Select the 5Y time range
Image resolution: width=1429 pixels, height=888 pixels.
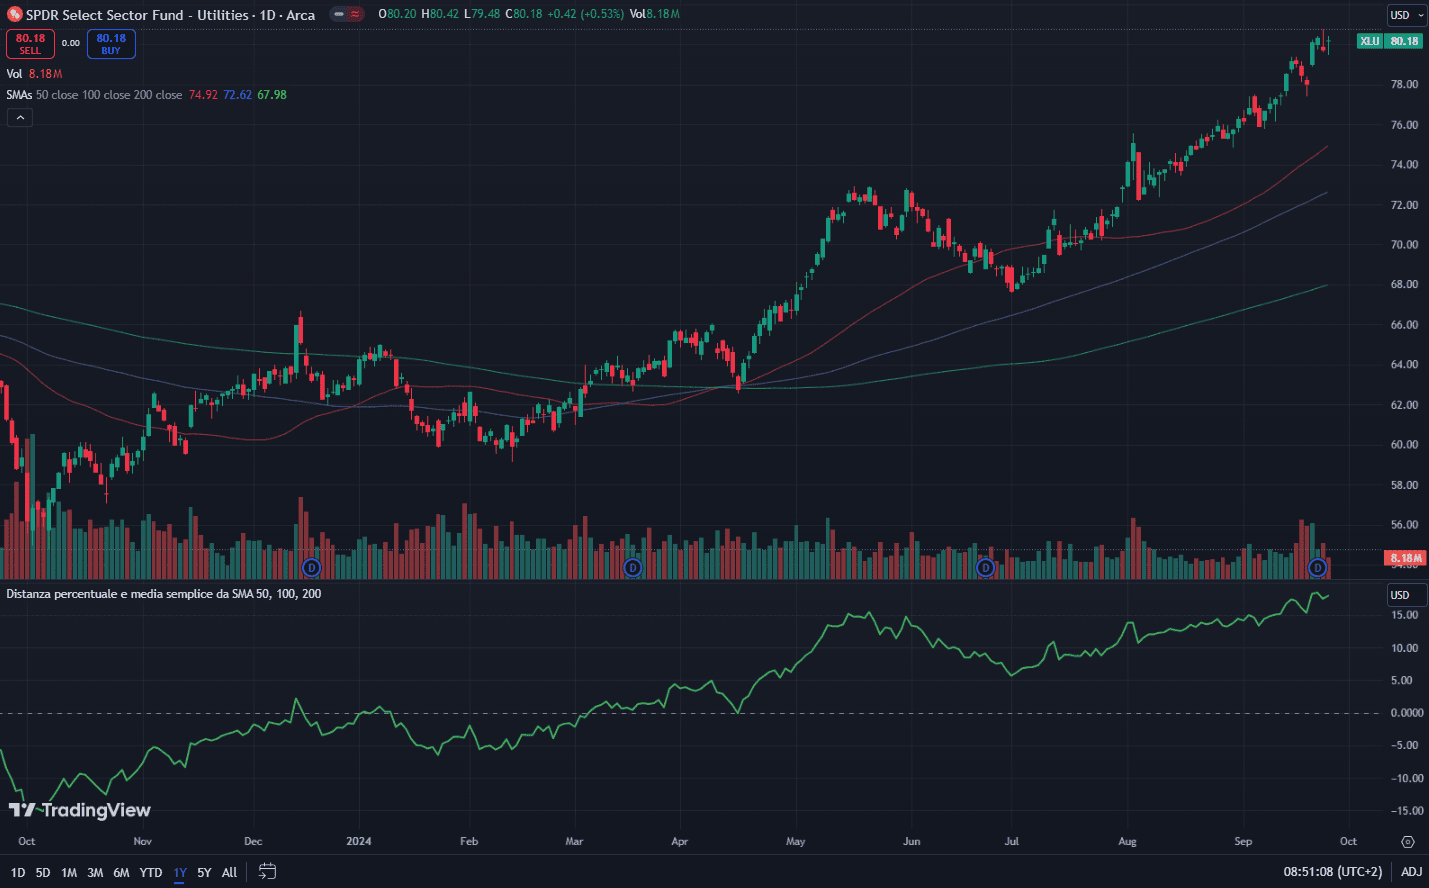(x=204, y=873)
